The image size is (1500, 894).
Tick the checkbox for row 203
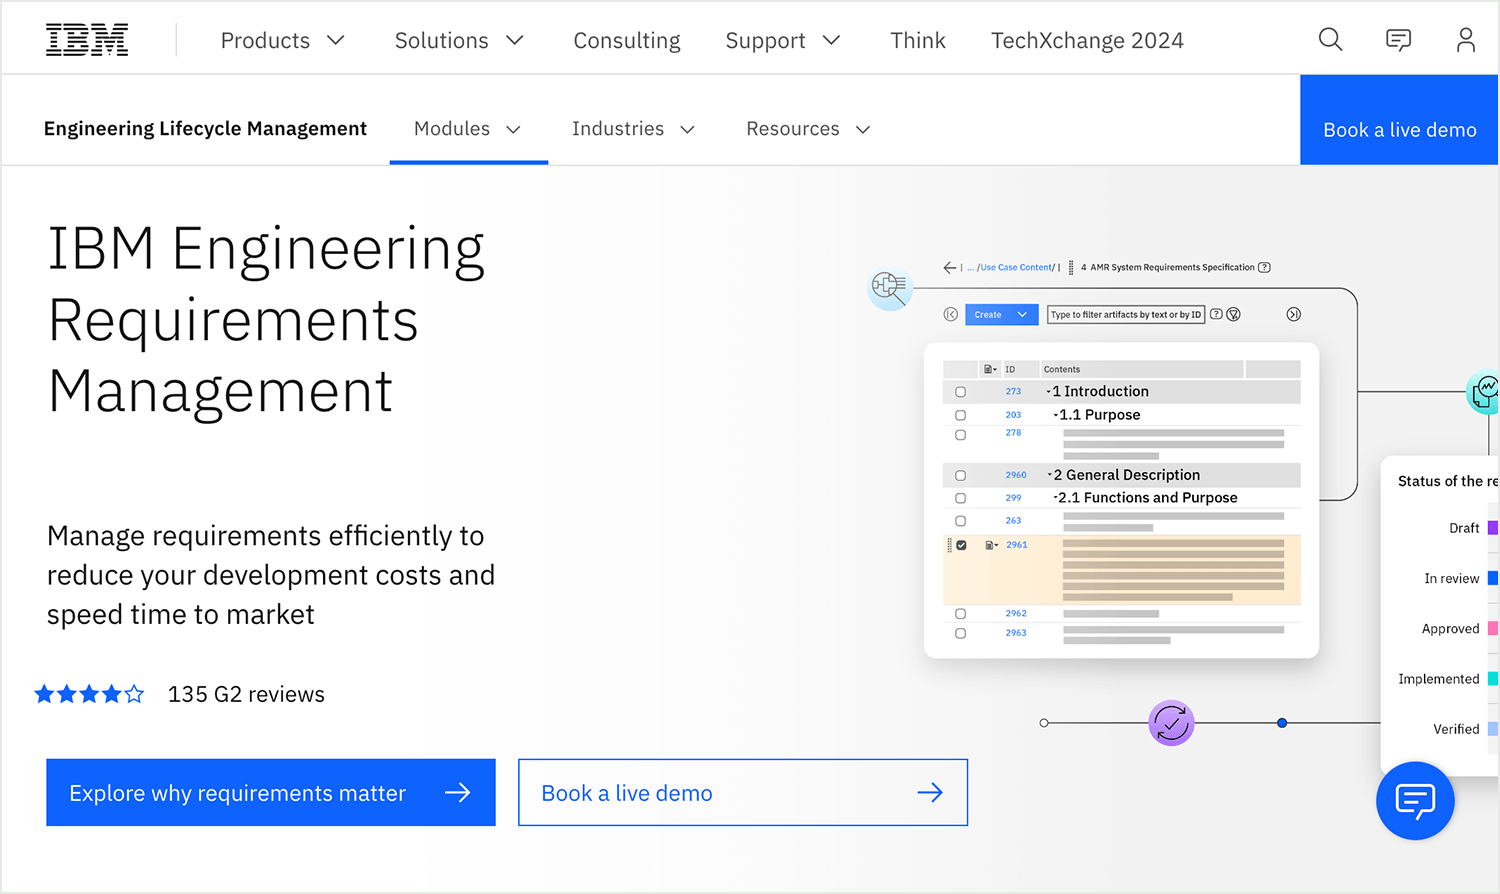pos(960,415)
